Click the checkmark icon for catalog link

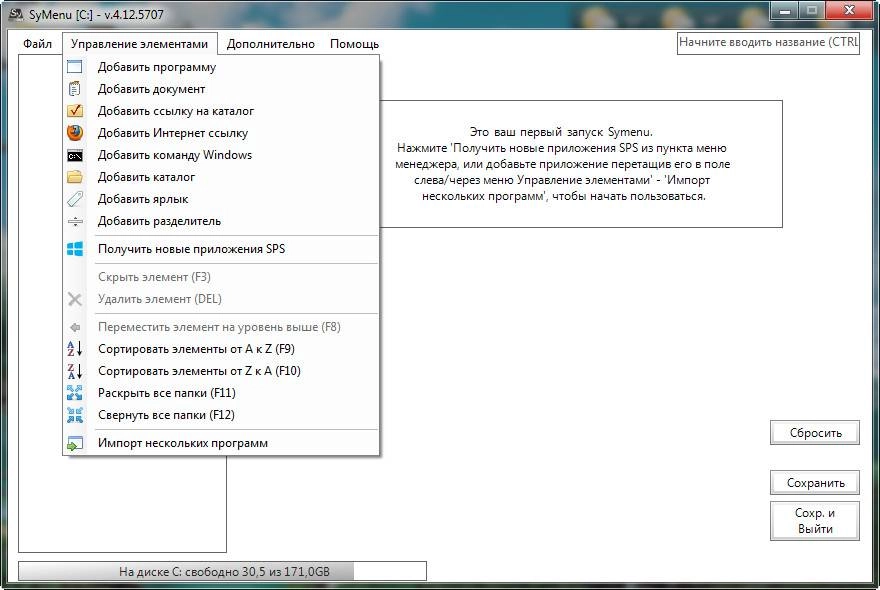pyautogui.click(x=75, y=111)
